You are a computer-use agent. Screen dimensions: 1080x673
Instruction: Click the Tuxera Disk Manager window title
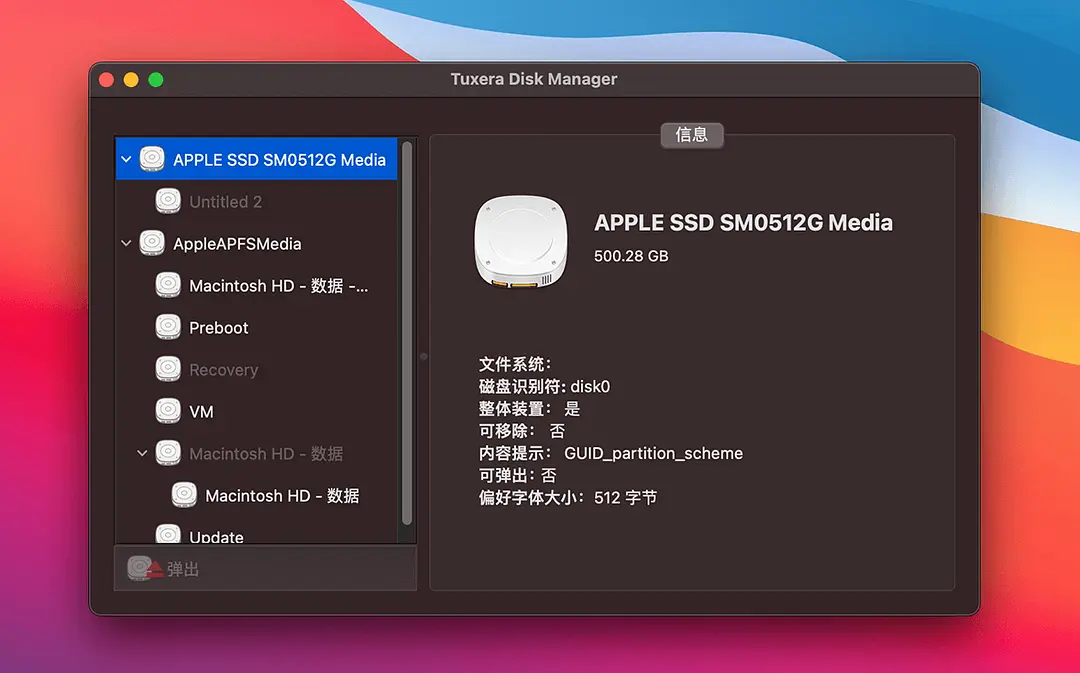point(534,79)
